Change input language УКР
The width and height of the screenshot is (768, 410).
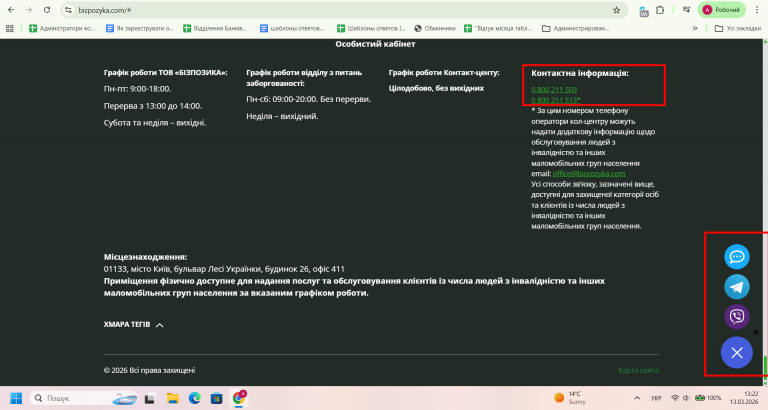(x=656, y=398)
